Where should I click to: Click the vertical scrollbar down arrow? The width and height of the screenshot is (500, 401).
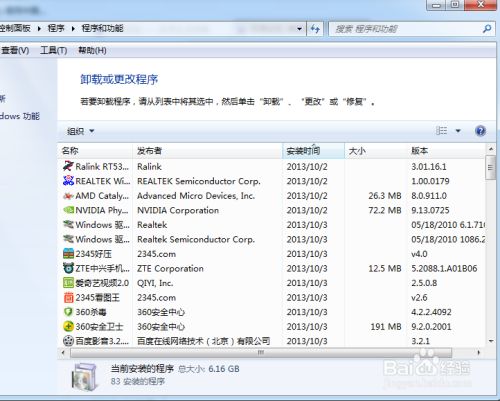click(491, 341)
